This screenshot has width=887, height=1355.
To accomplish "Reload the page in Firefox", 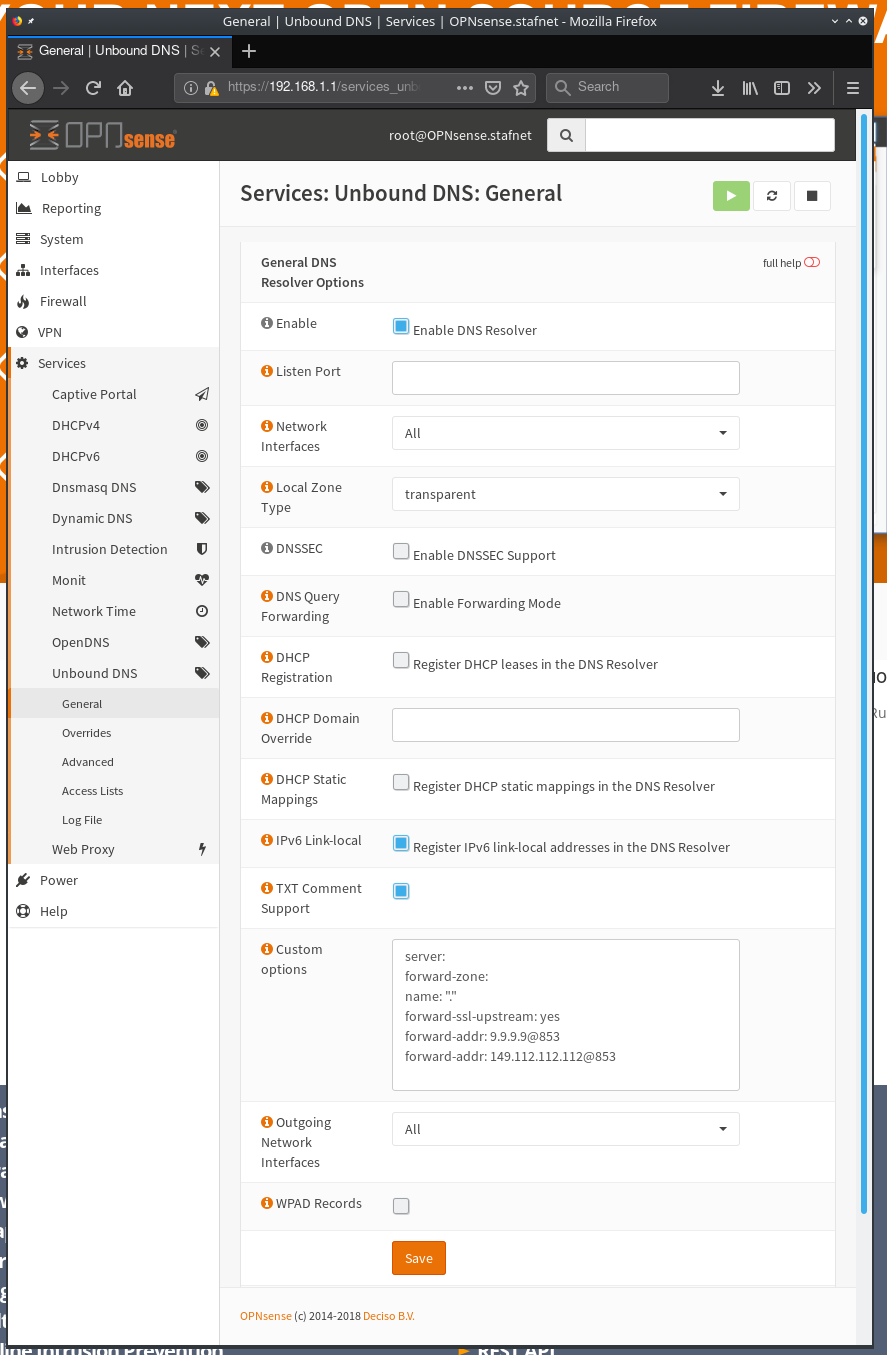I will point(93,88).
